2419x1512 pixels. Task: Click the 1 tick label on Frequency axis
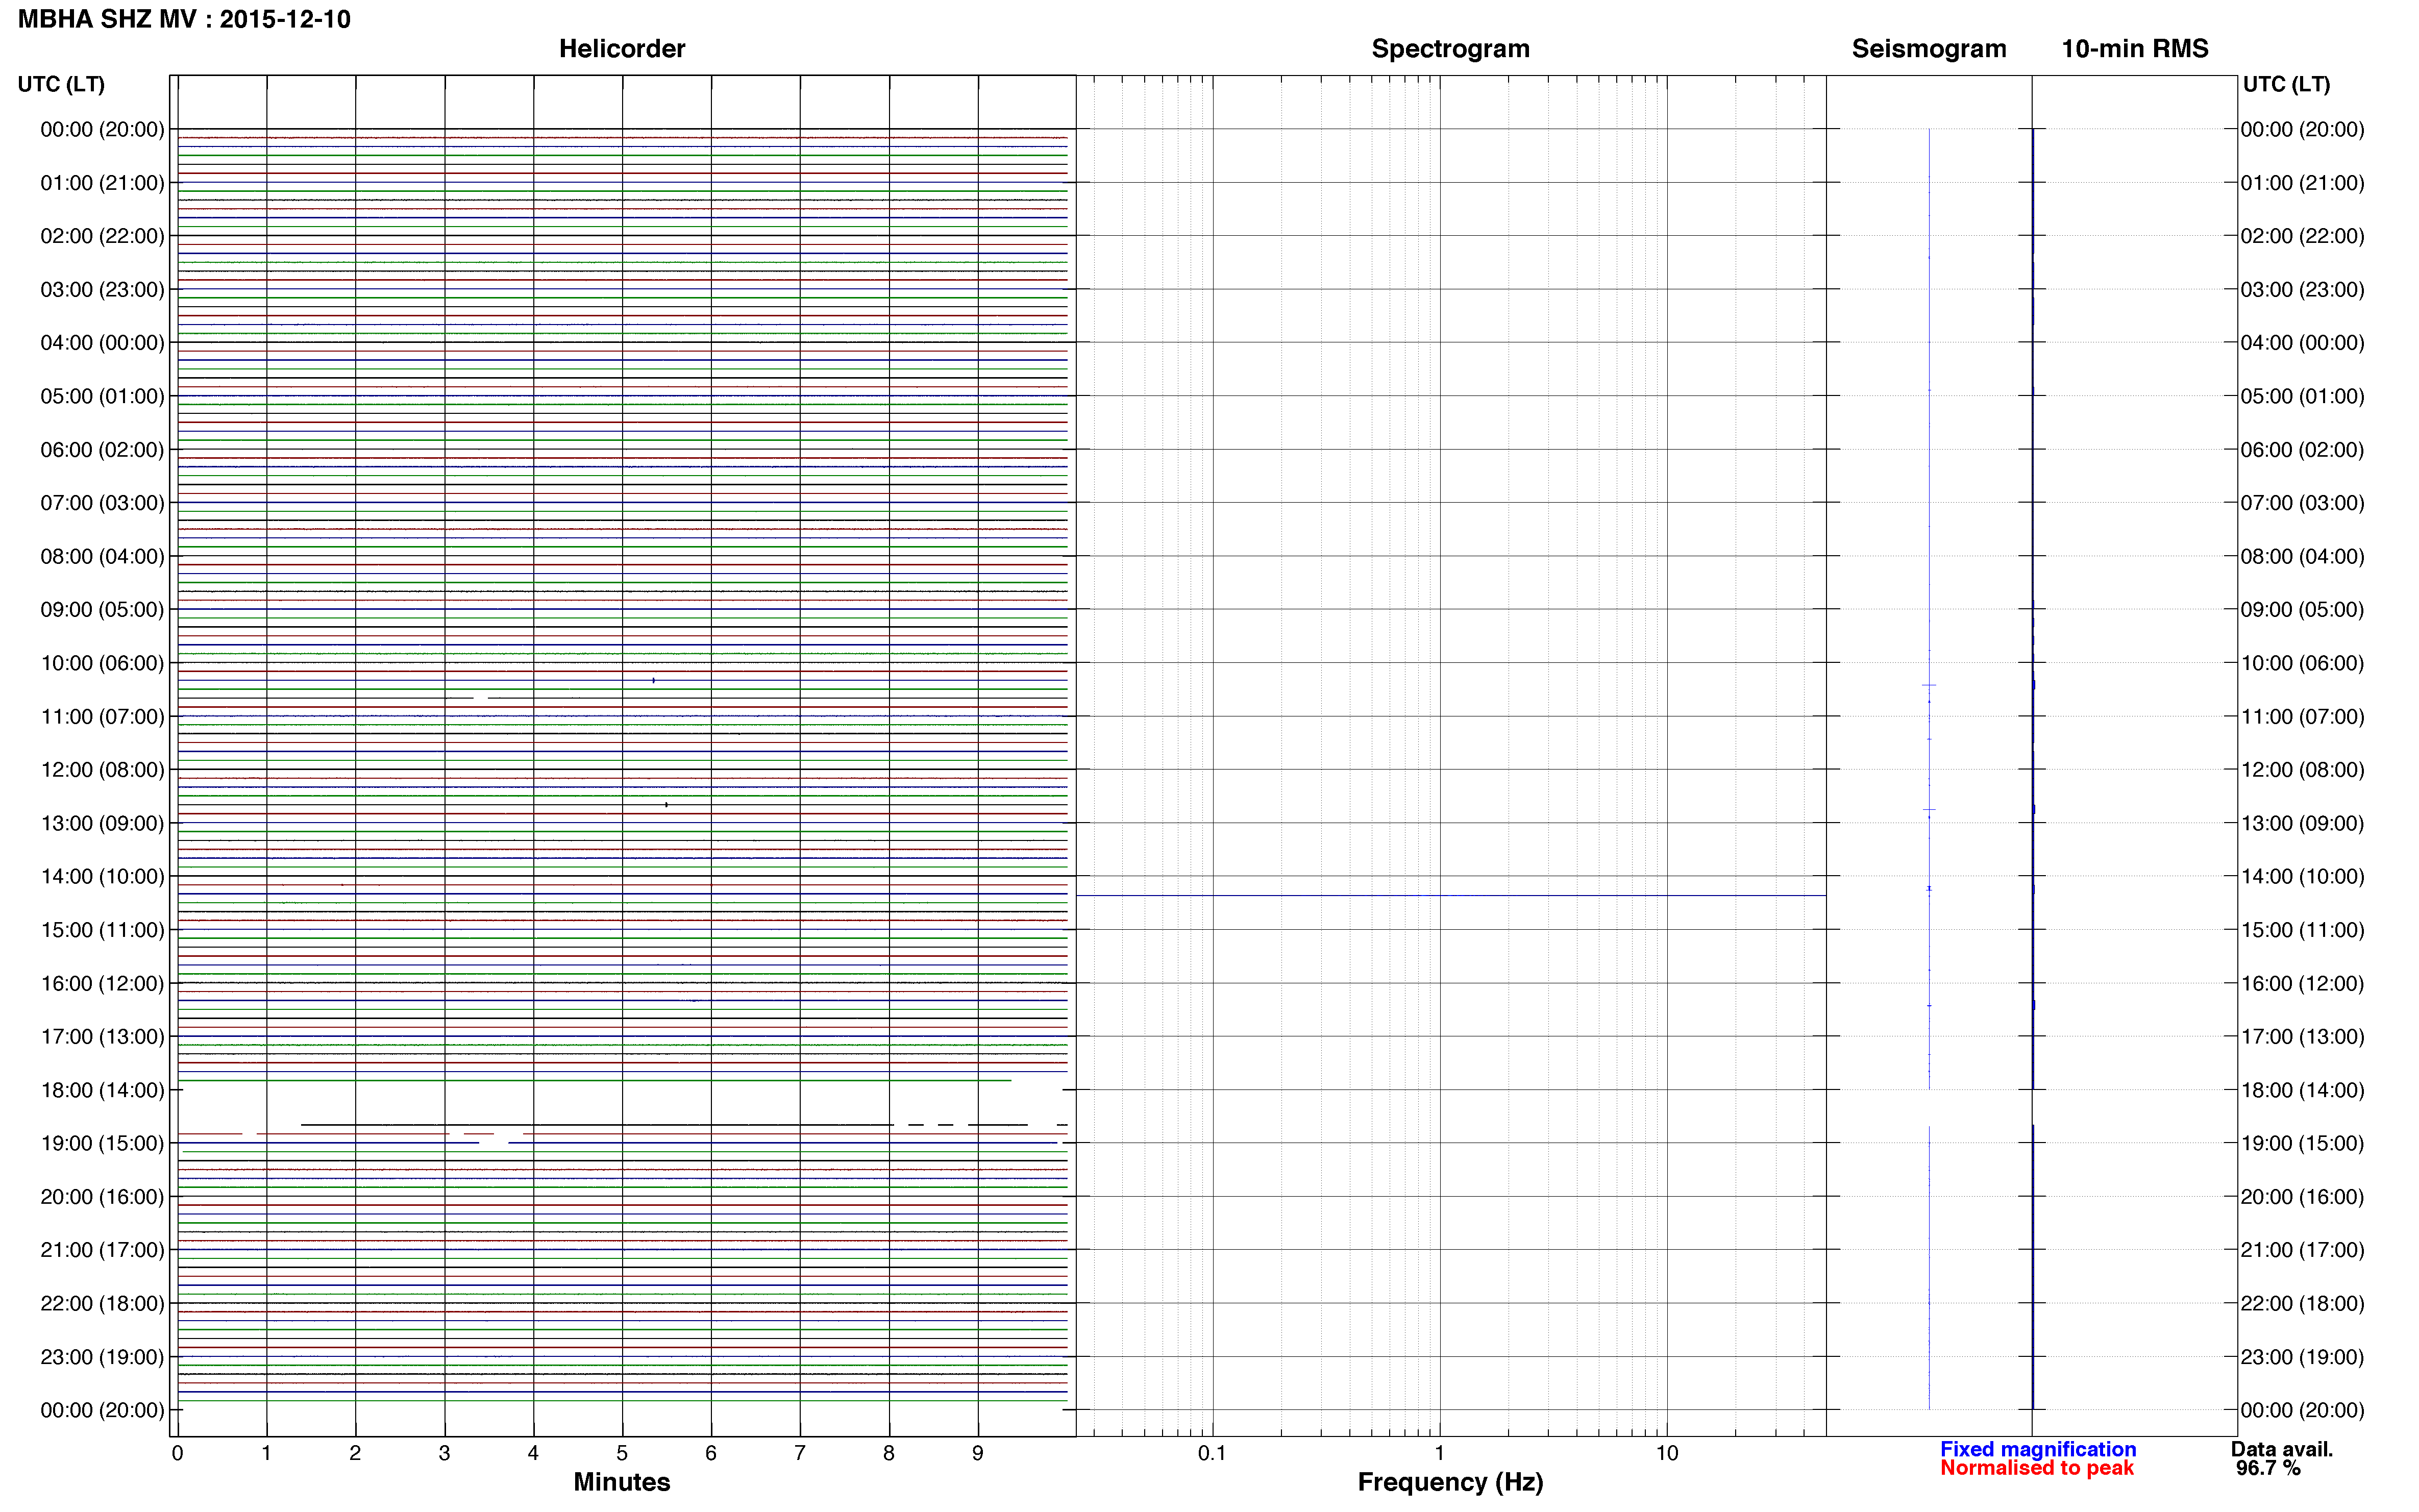[1440, 1454]
